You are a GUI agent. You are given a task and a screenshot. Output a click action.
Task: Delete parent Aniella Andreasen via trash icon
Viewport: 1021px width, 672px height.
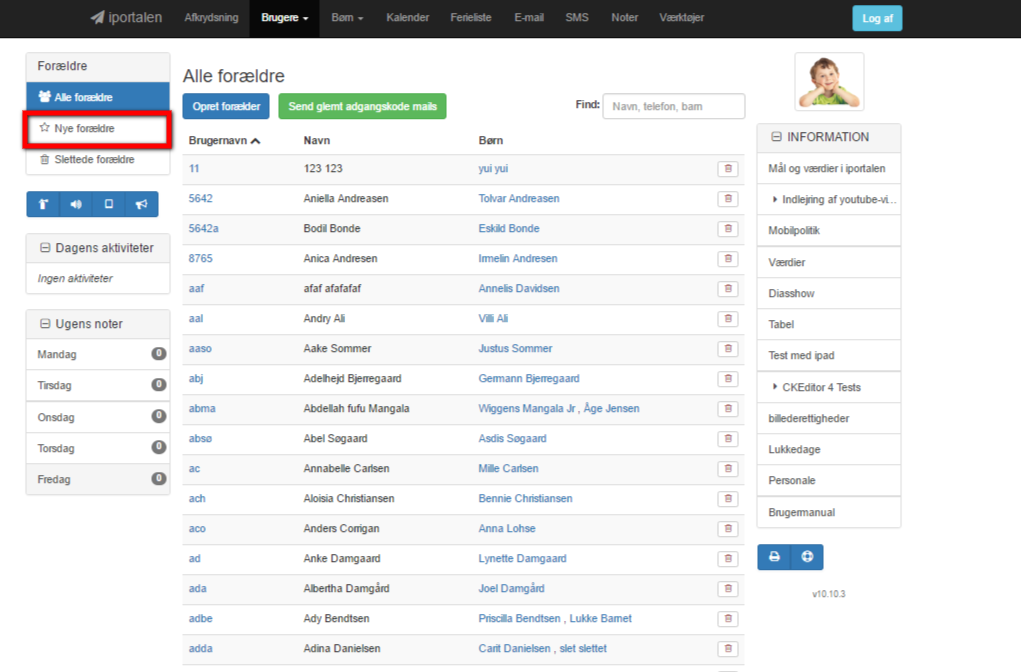coord(728,199)
